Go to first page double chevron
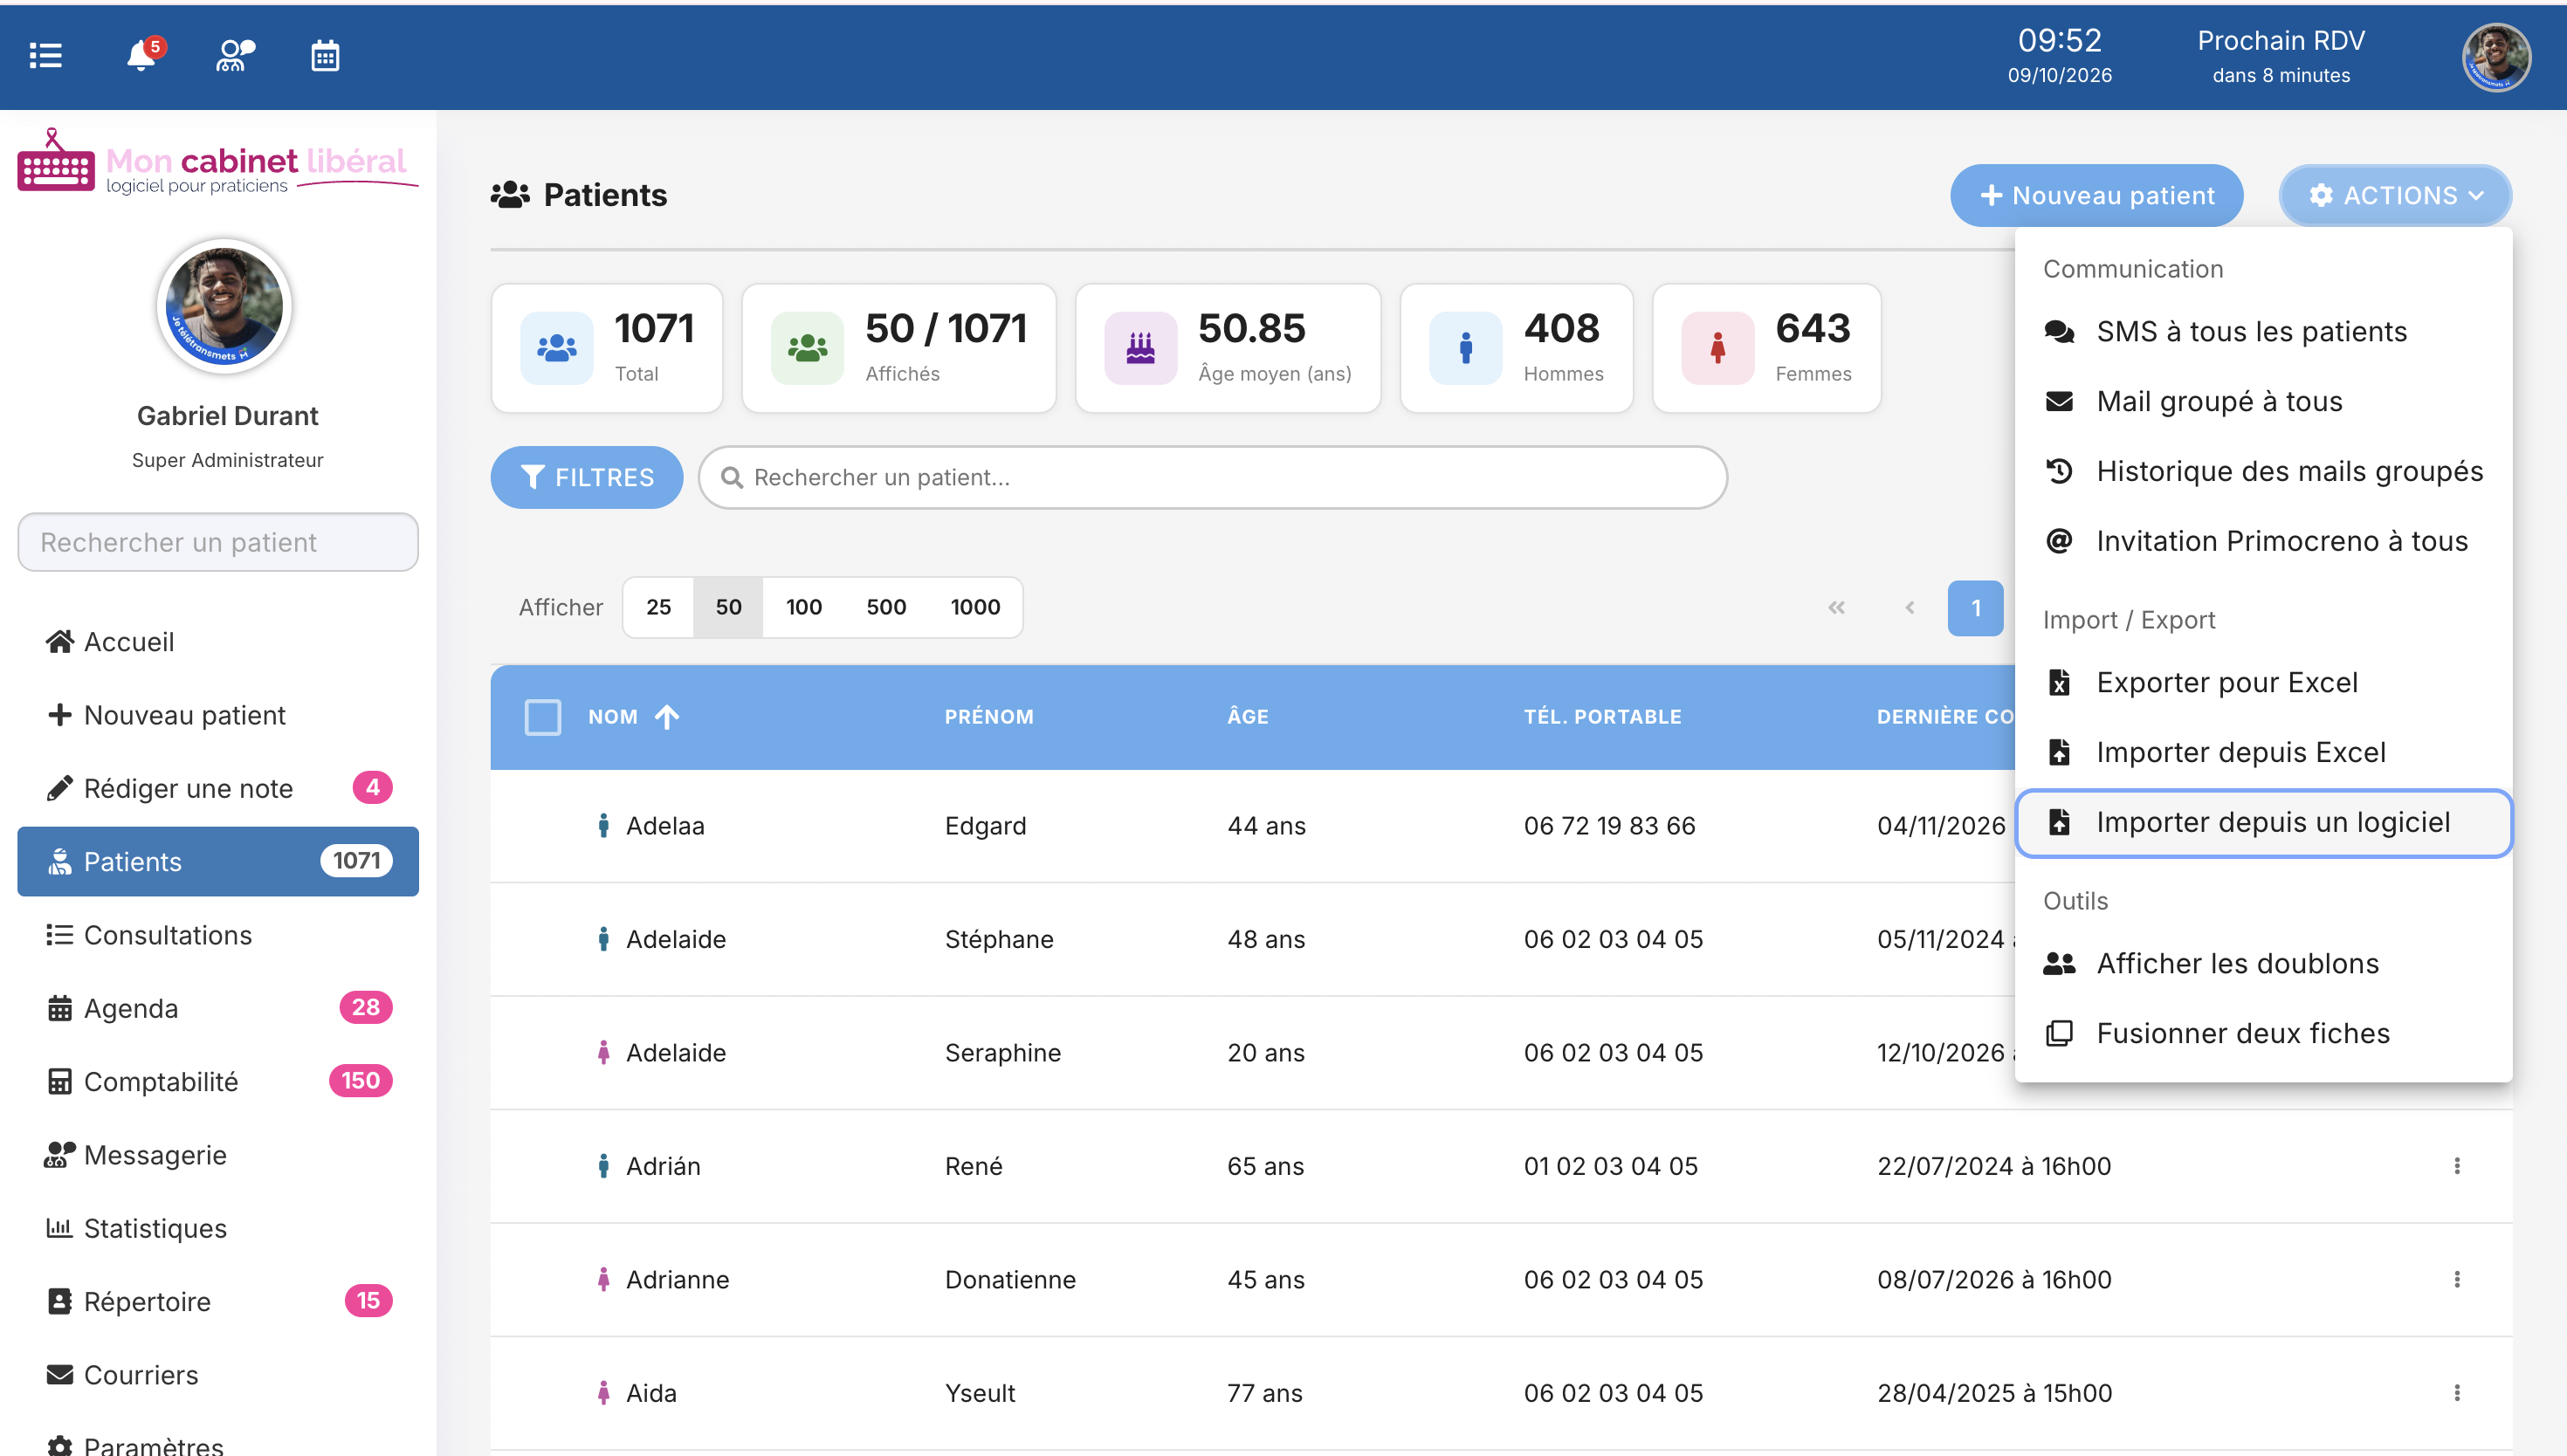Image resolution: width=2567 pixels, height=1456 pixels. [1836, 607]
